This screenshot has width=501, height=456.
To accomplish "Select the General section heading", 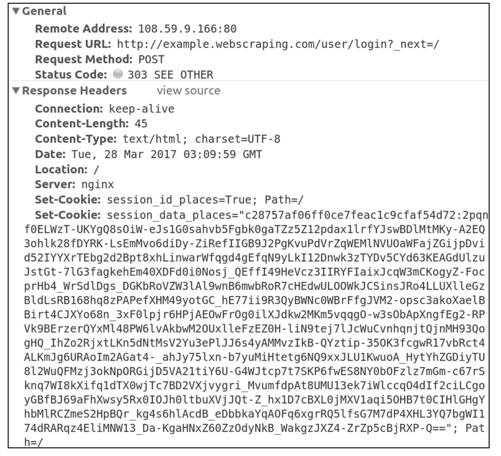I will [44, 11].
